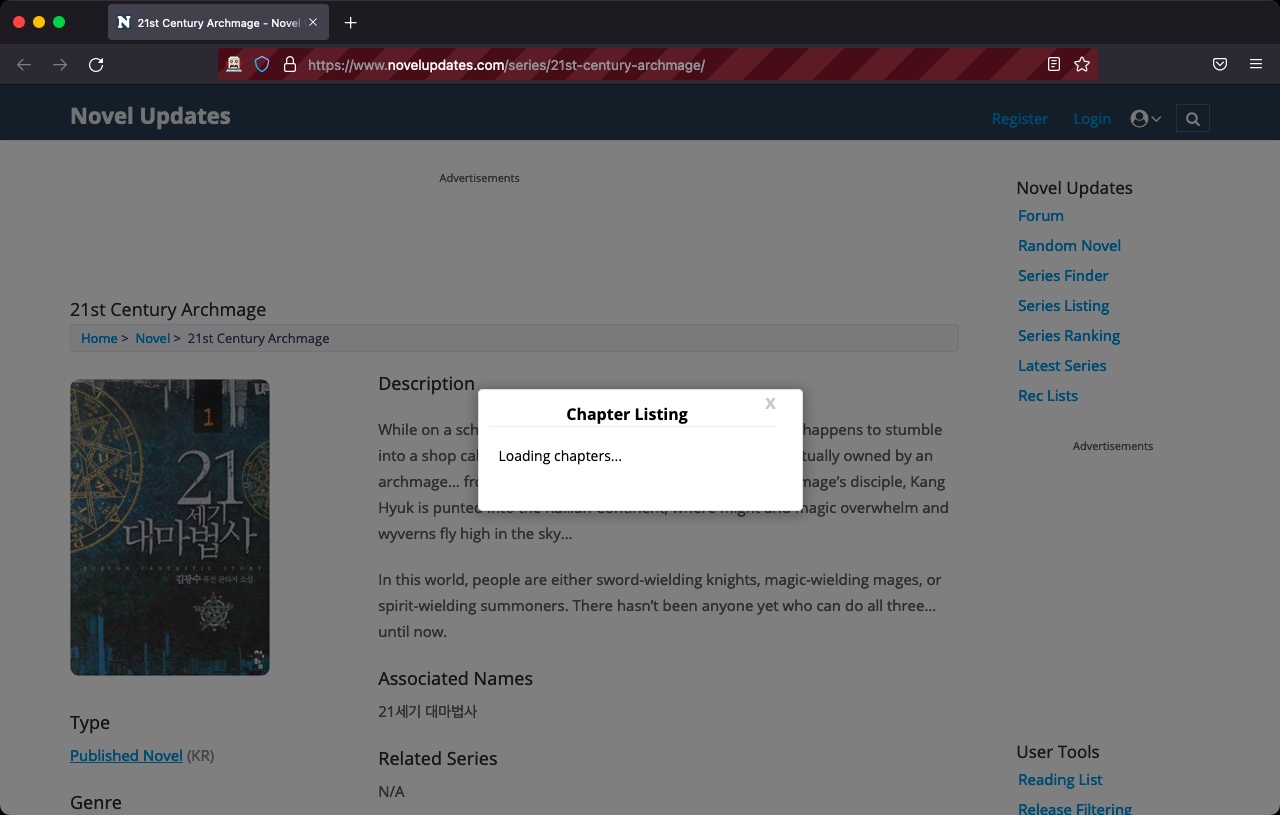Visit the Series Finder
The width and height of the screenshot is (1280, 815).
pyautogui.click(x=1063, y=275)
